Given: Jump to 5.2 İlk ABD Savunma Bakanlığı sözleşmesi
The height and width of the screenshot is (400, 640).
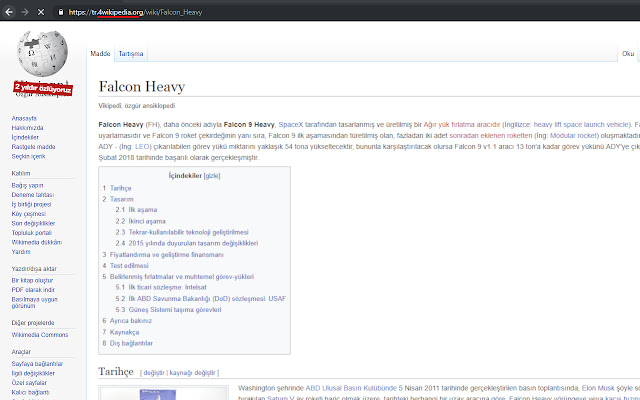Looking at the screenshot, I should pos(201,299).
